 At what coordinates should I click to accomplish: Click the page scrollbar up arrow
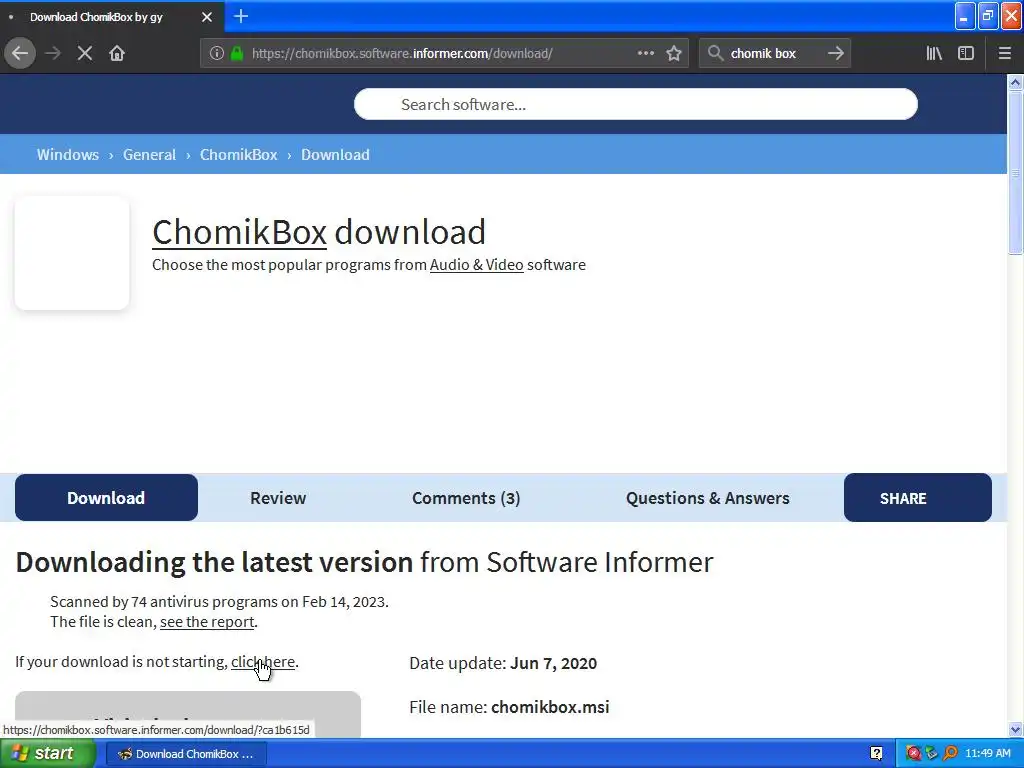(1015, 82)
